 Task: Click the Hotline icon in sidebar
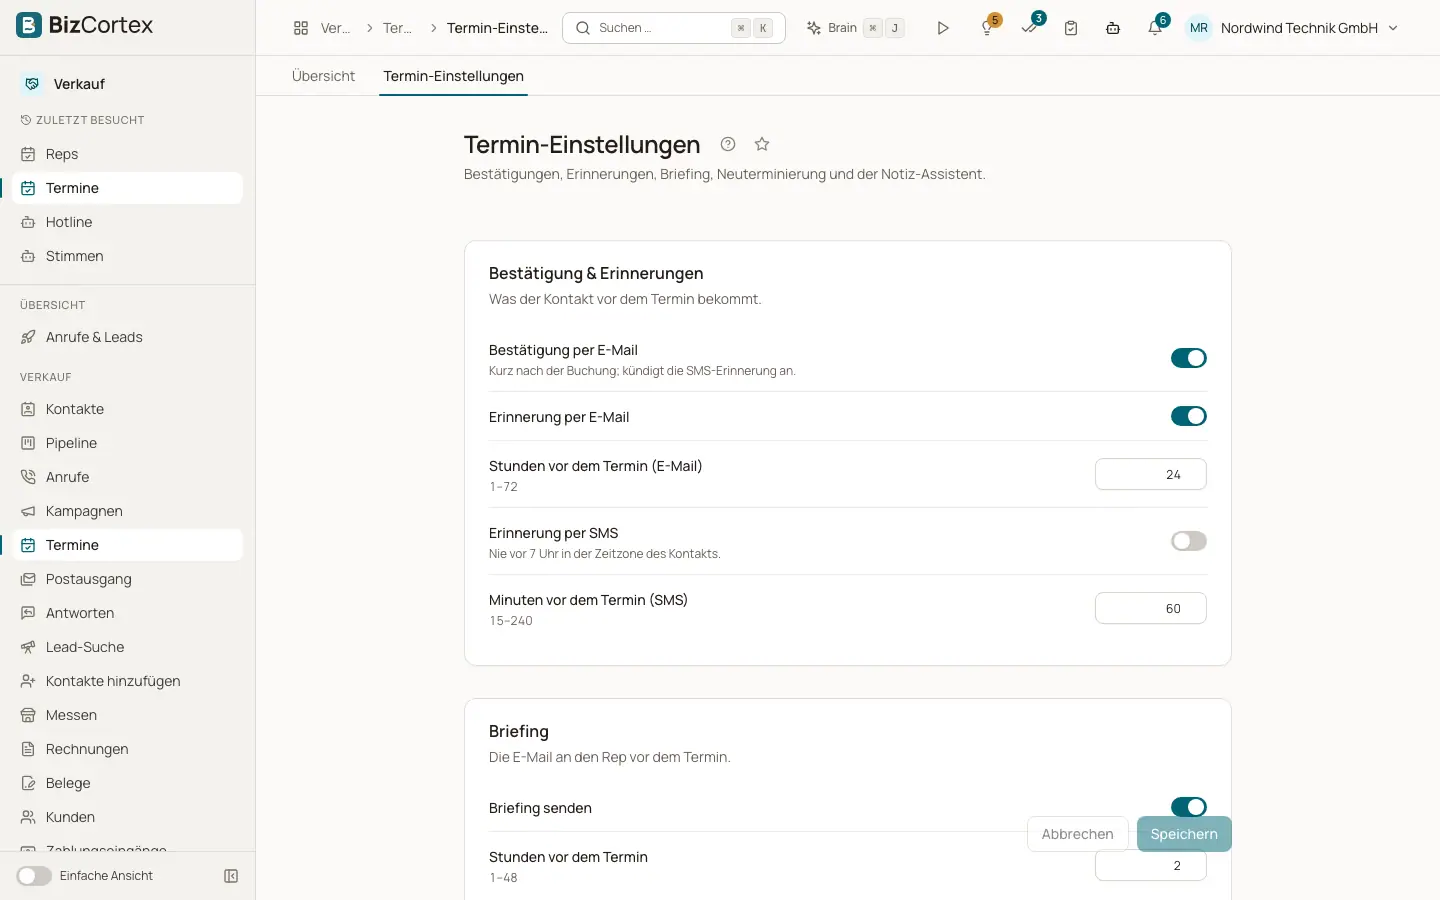point(28,222)
